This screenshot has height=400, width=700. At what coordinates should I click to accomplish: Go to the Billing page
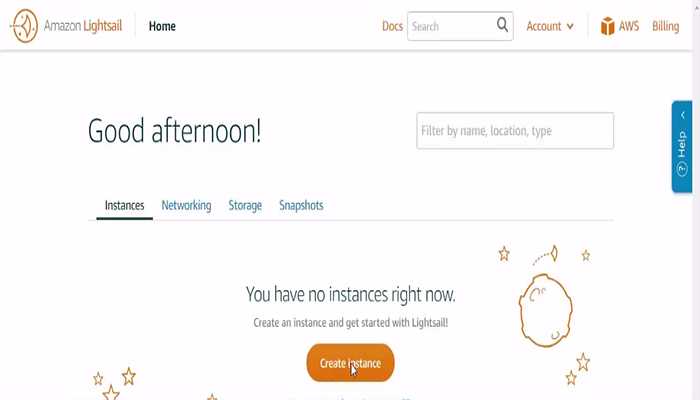pos(666,26)
